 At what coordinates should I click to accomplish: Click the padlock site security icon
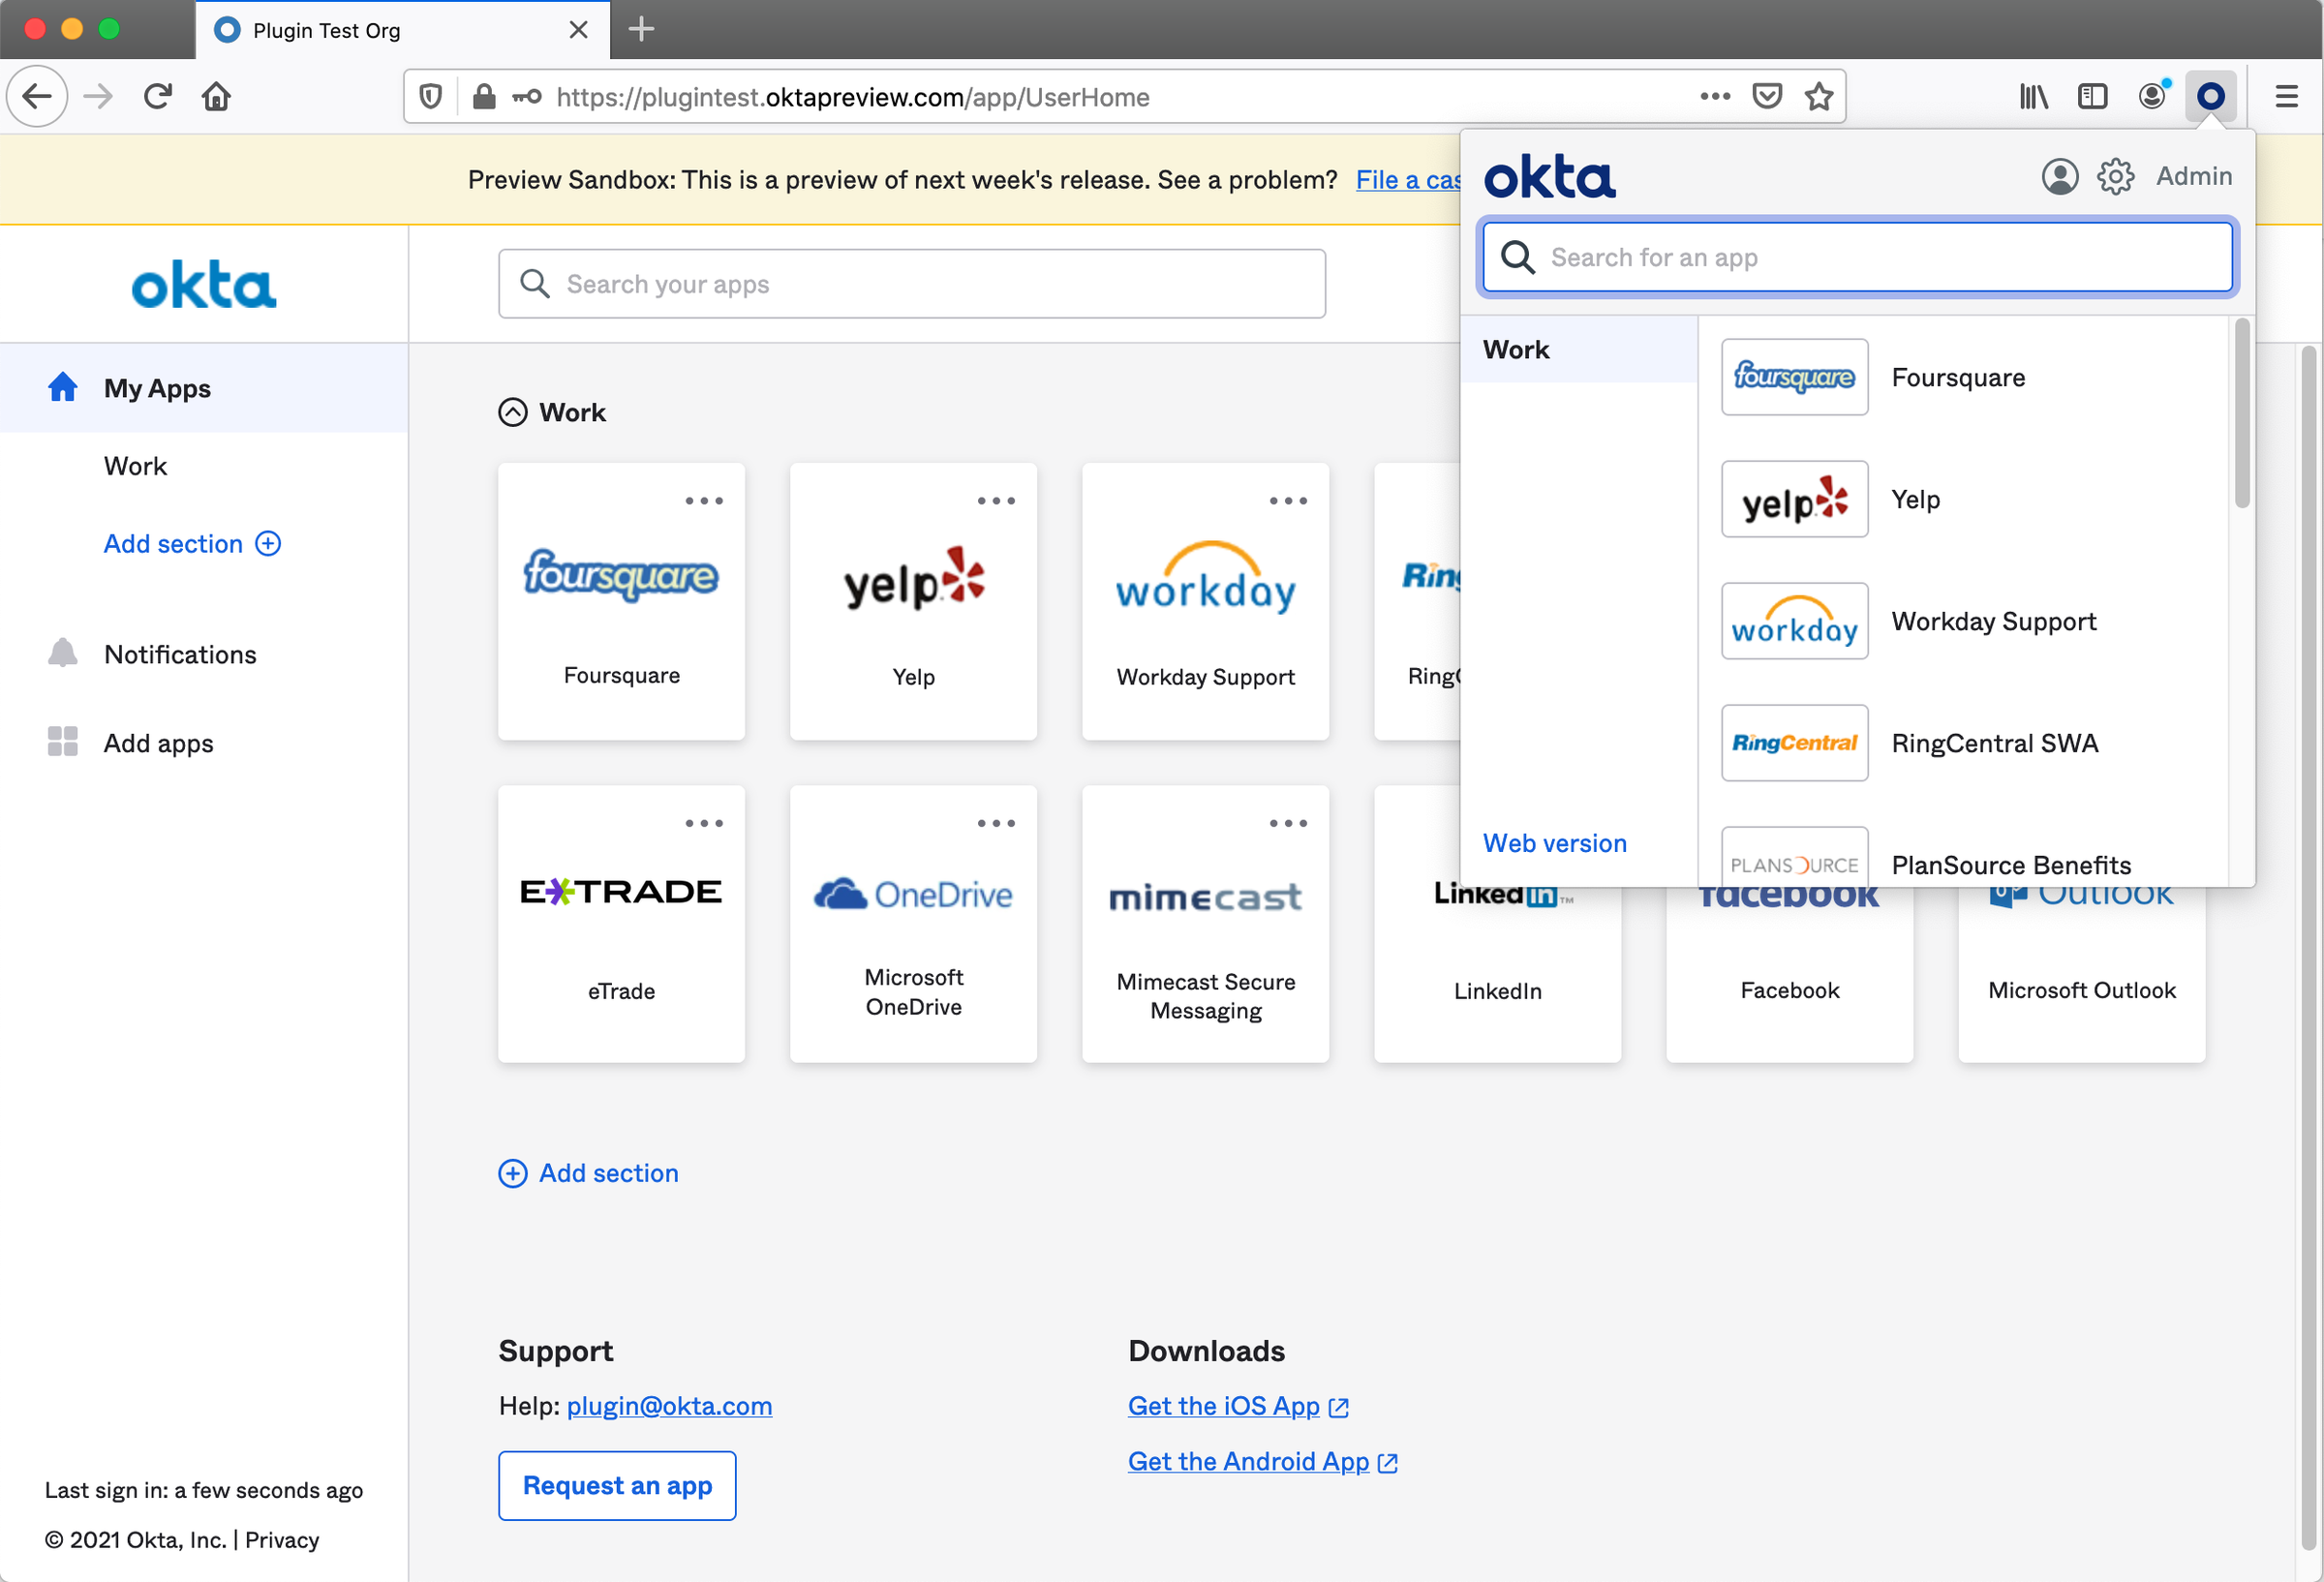pyautogui.click(x=484, y=97)
